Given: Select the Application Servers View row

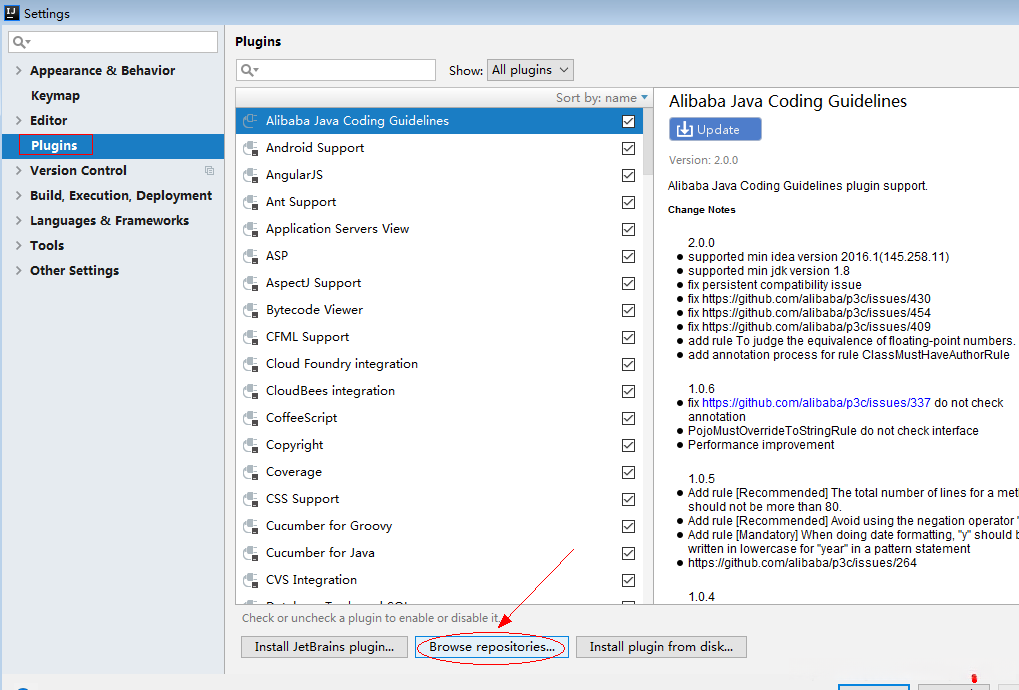Looking at the screenshot, I should 439,229.
